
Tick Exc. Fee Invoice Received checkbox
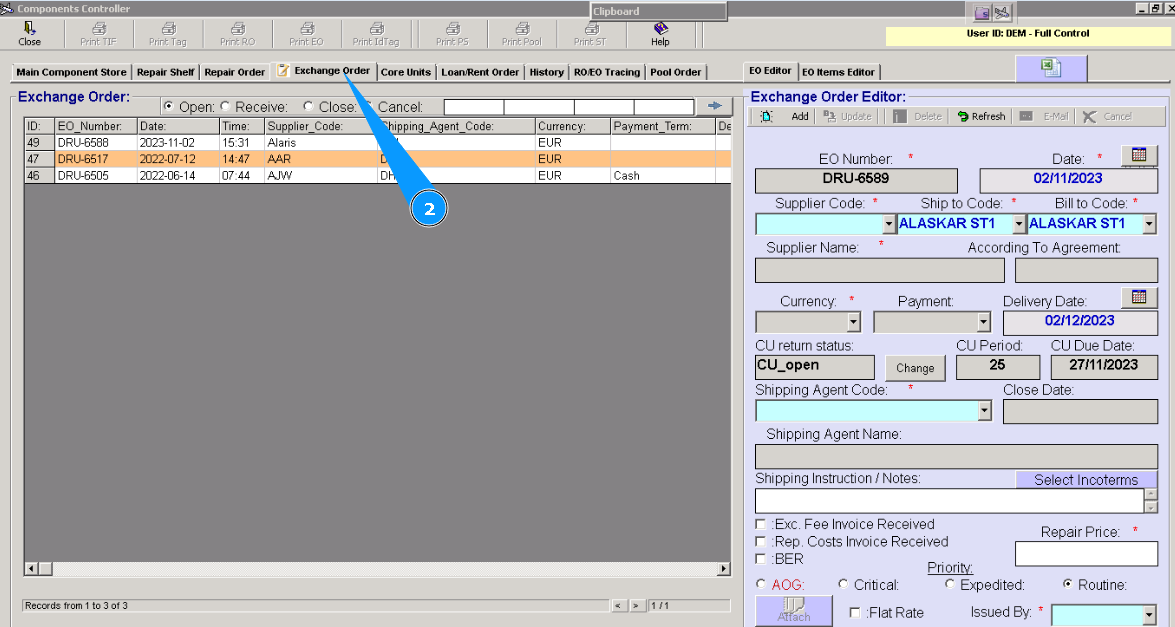click(761, 524)
